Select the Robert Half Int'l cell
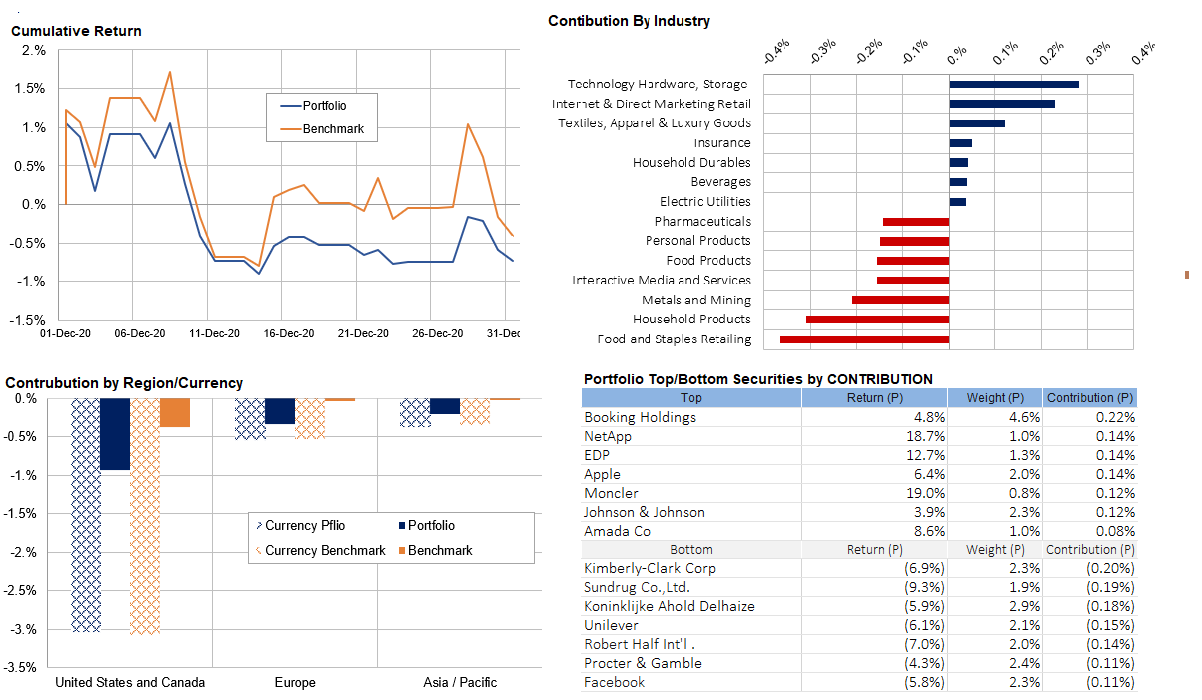This screenshot has height=700, width=1202. [639, 644]
